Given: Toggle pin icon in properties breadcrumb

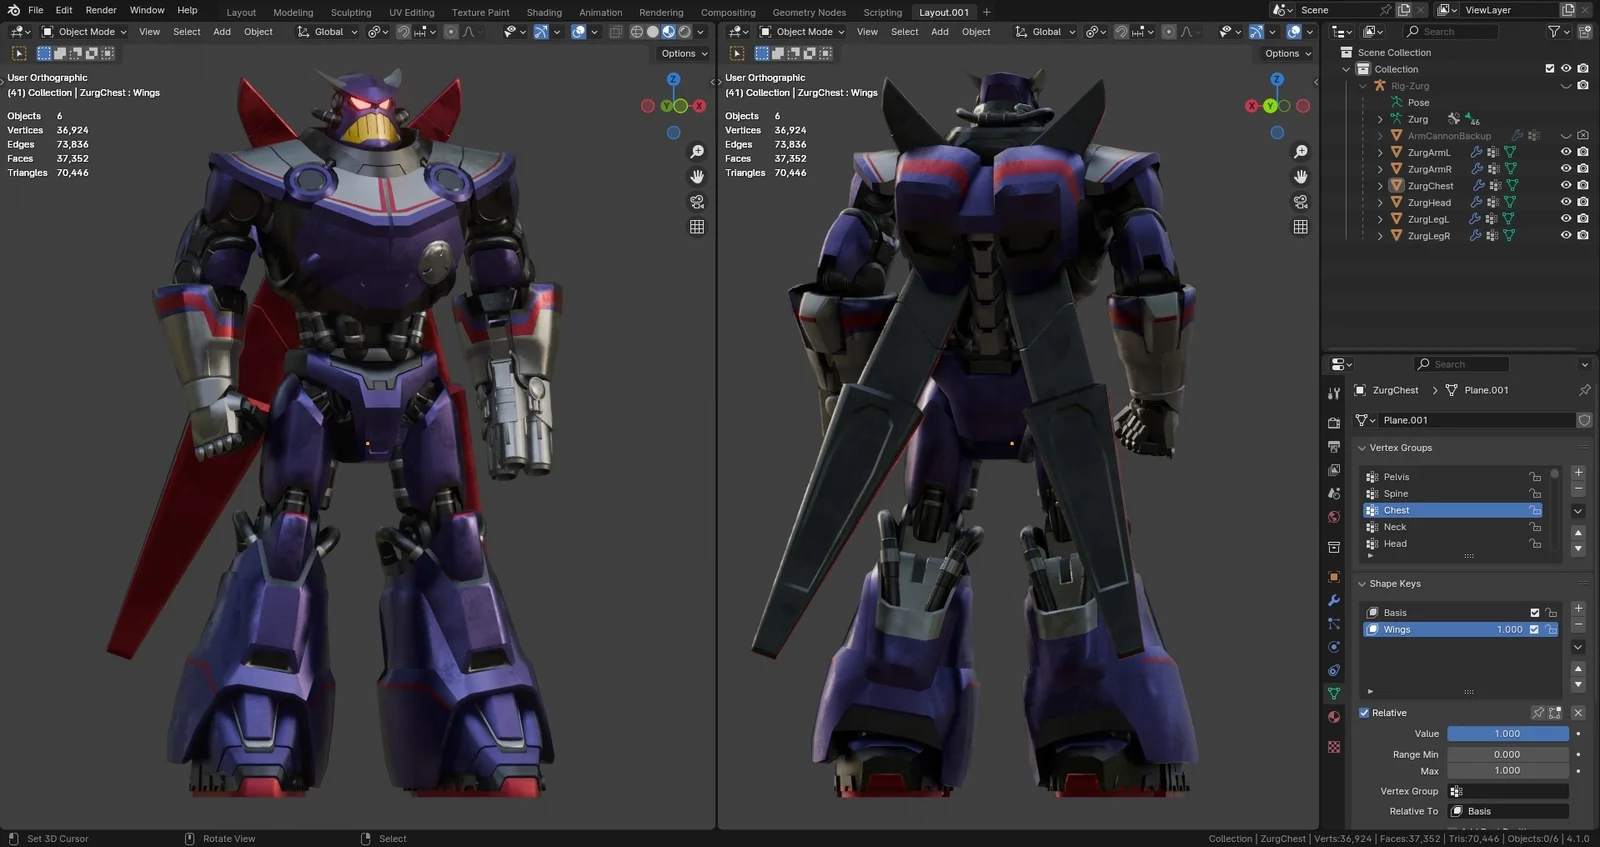Looking at the screenshot, I should click(1584, 390).
